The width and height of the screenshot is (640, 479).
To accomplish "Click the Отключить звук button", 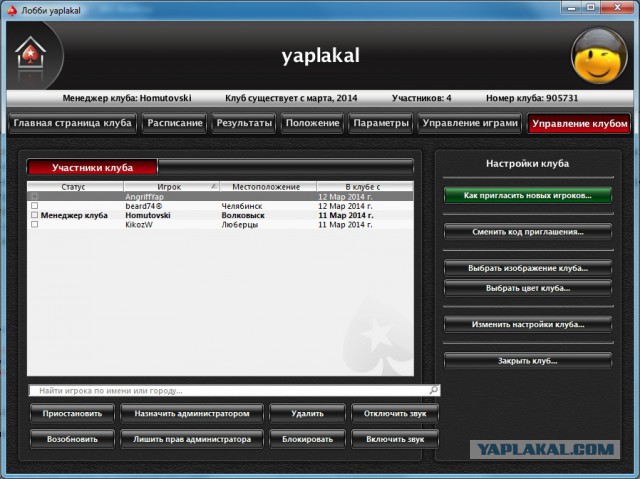I will 395,413.
